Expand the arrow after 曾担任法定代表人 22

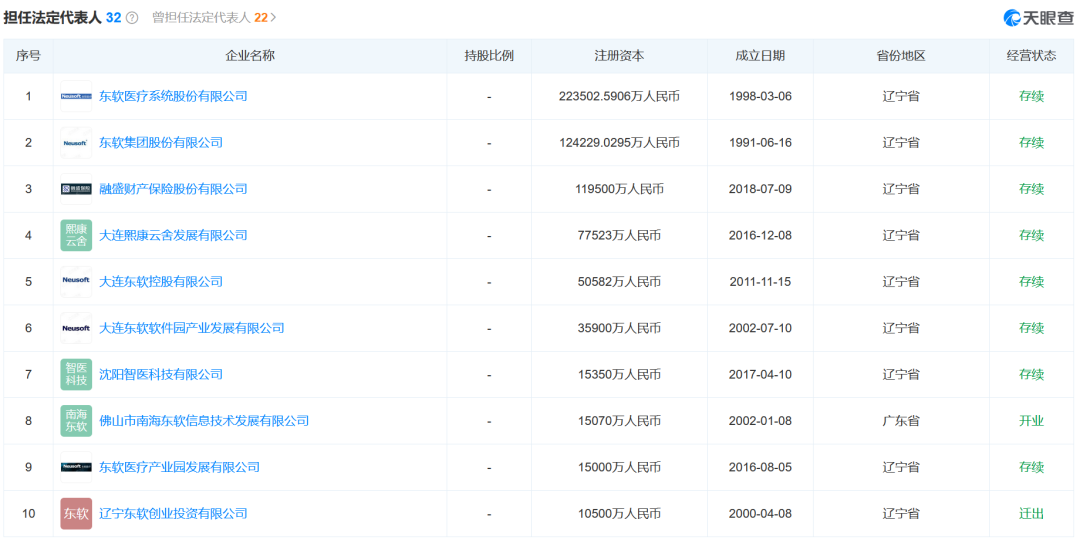(273, 18)
